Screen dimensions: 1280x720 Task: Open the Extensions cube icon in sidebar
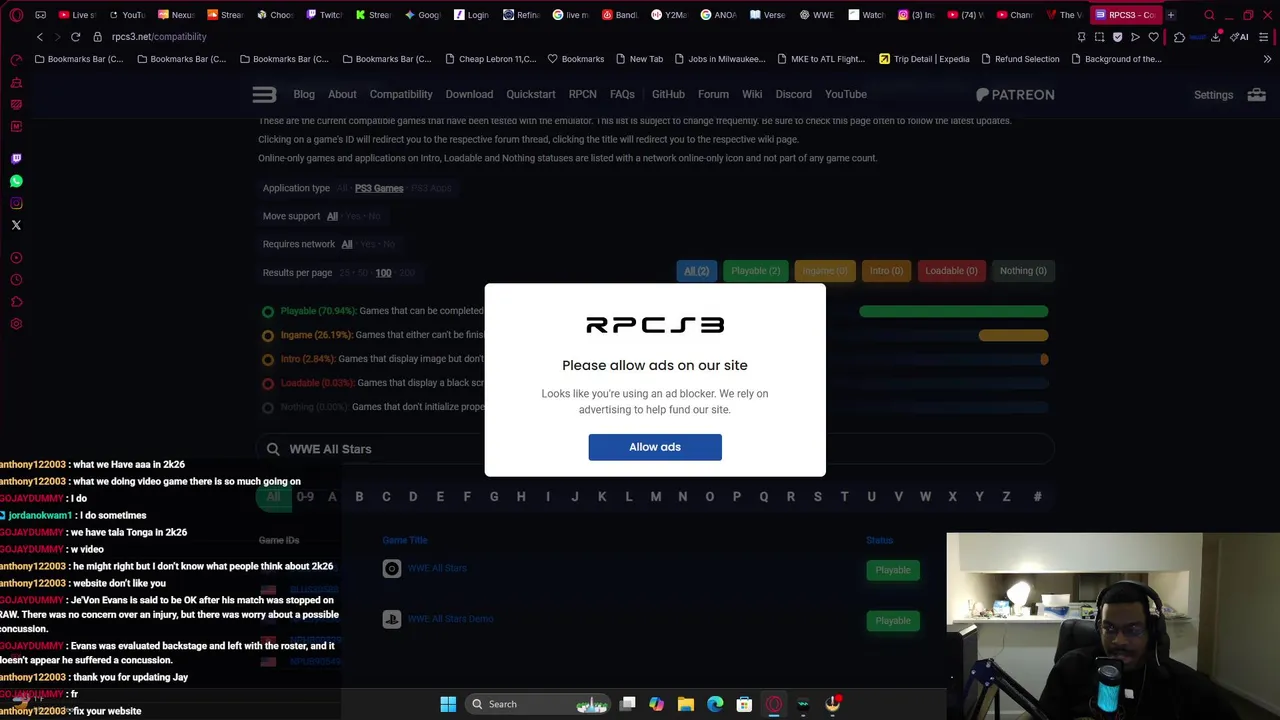point(16,302)
